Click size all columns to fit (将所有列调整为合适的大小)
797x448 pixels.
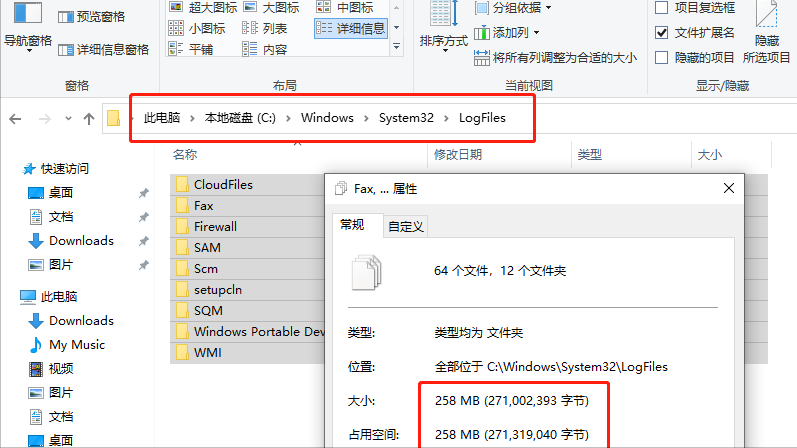[x=555, y=58]
